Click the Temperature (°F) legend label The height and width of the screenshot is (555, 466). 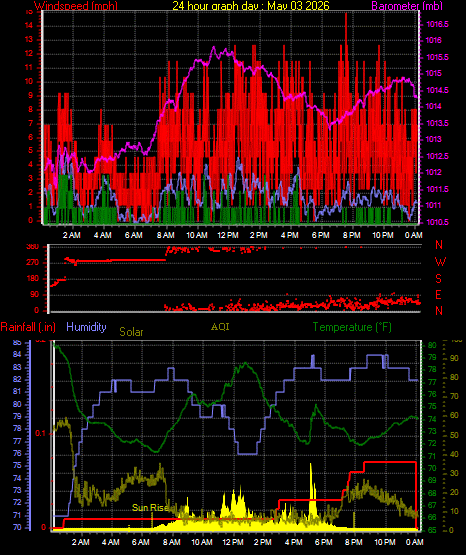(352, 327)
